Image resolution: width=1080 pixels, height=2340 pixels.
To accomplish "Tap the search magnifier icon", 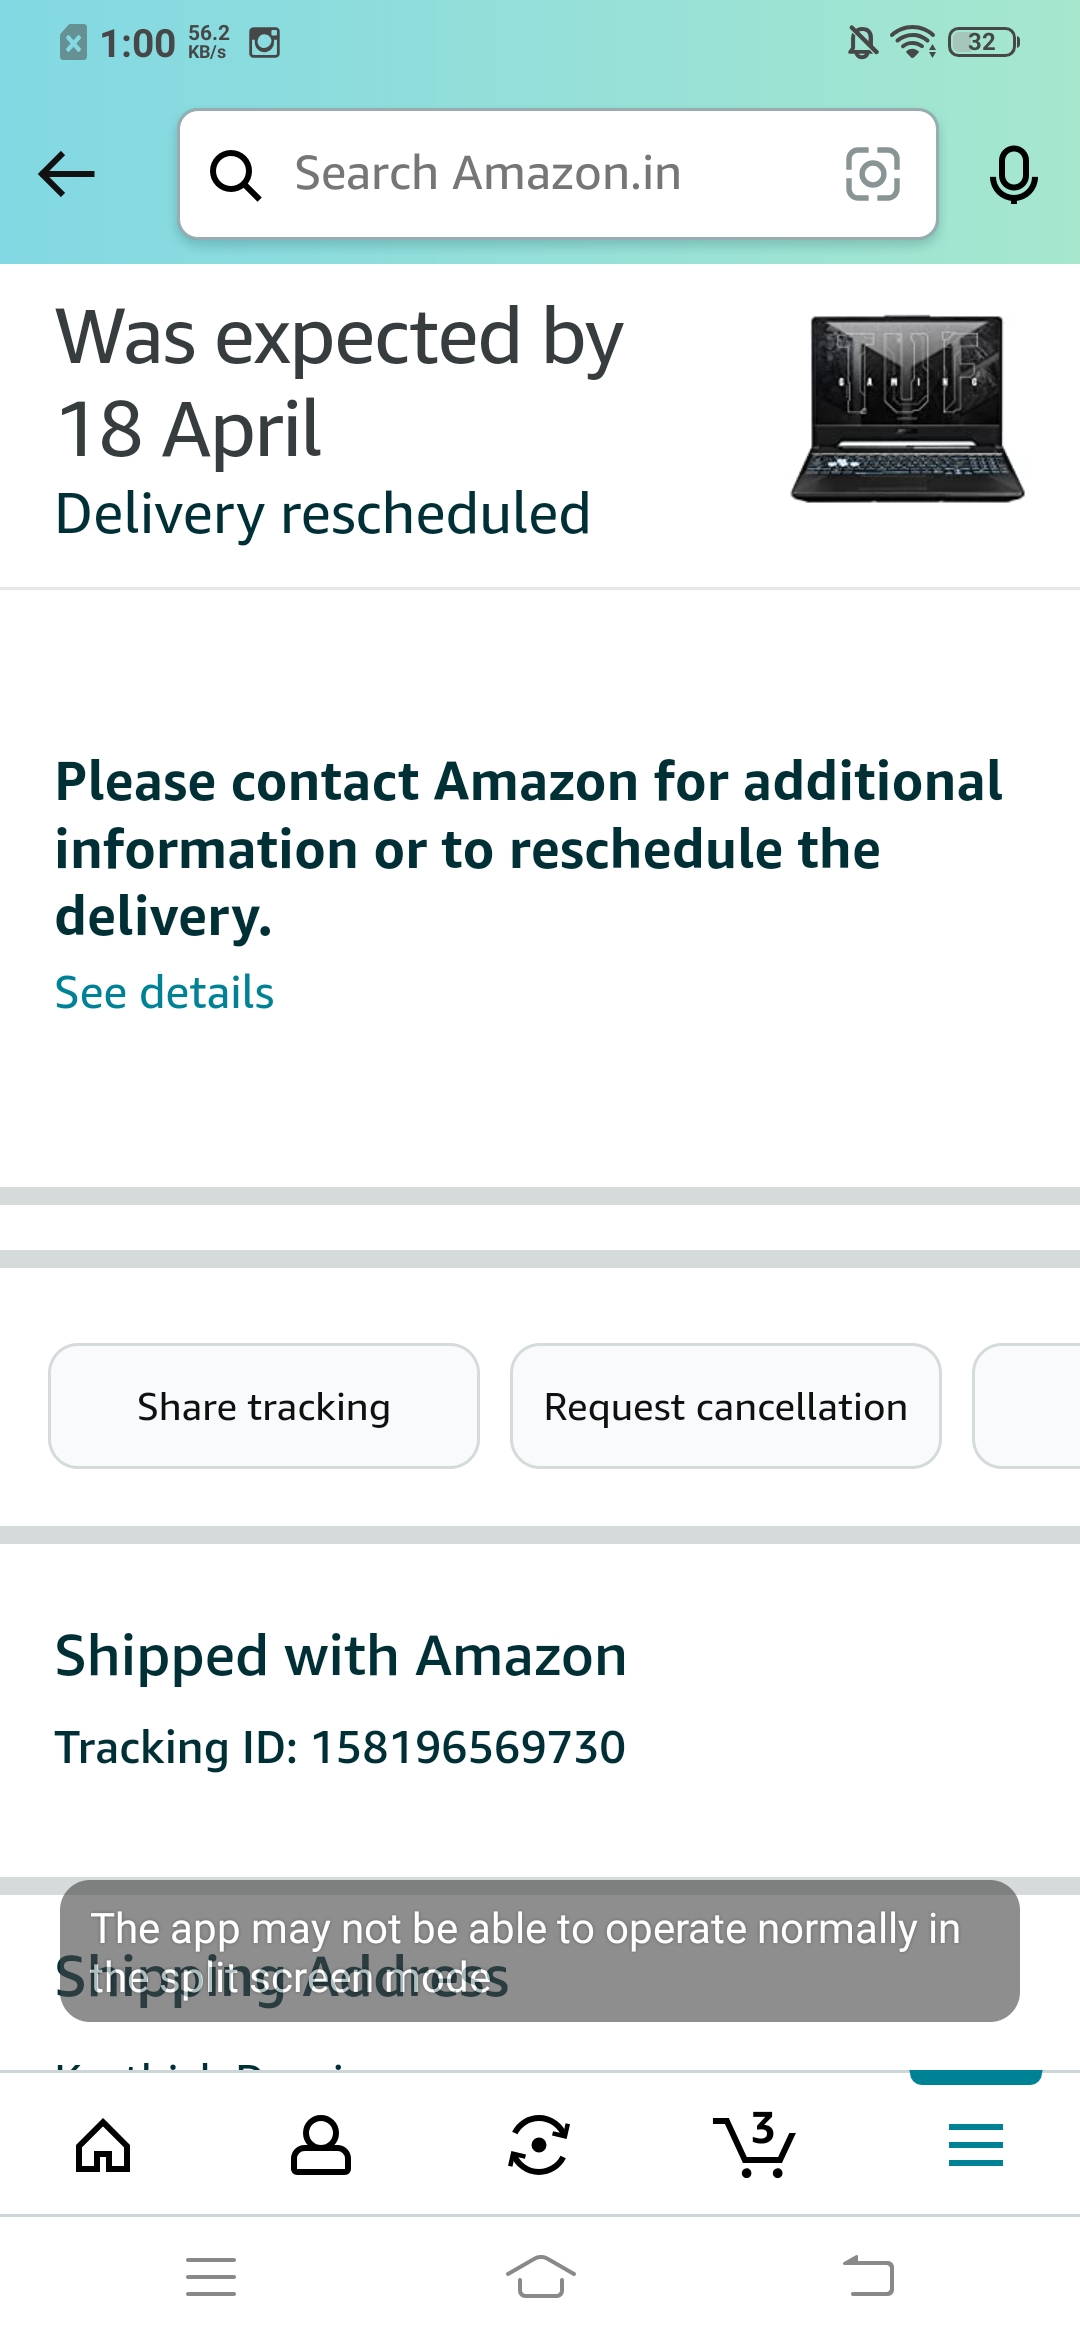I will point(235,175).
